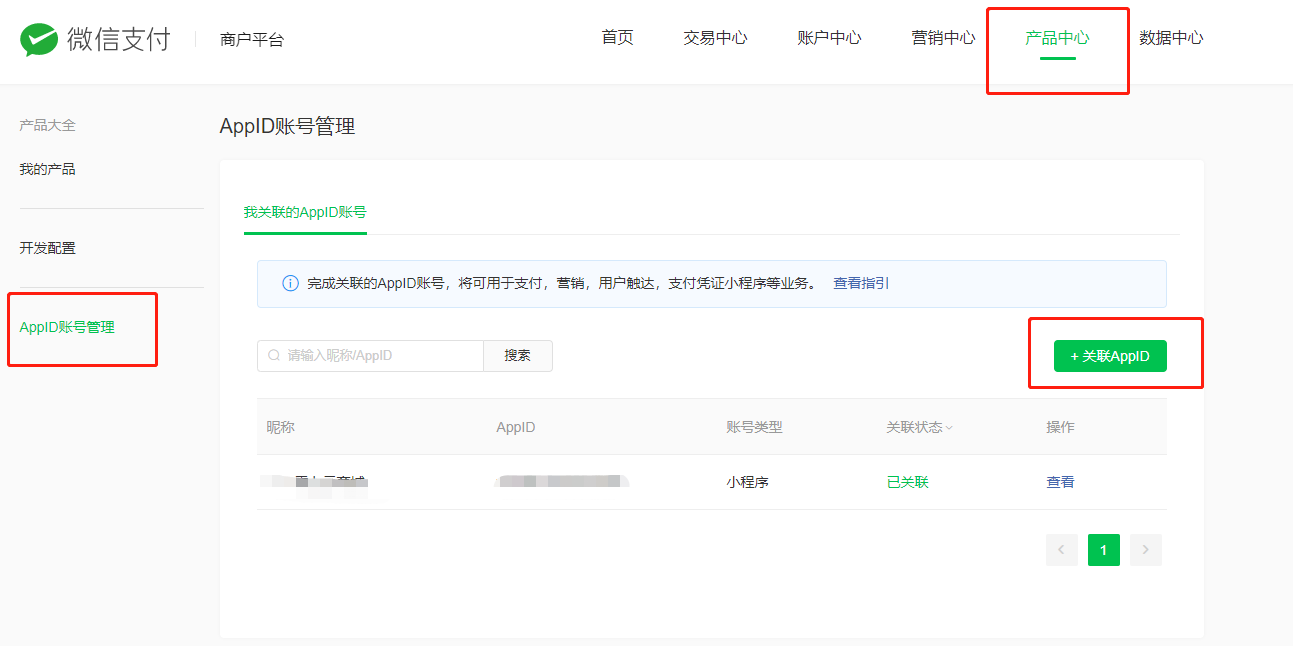Click the 已关联 status text
This screenshot has width=1293, height=646.
tap(907, 482)
